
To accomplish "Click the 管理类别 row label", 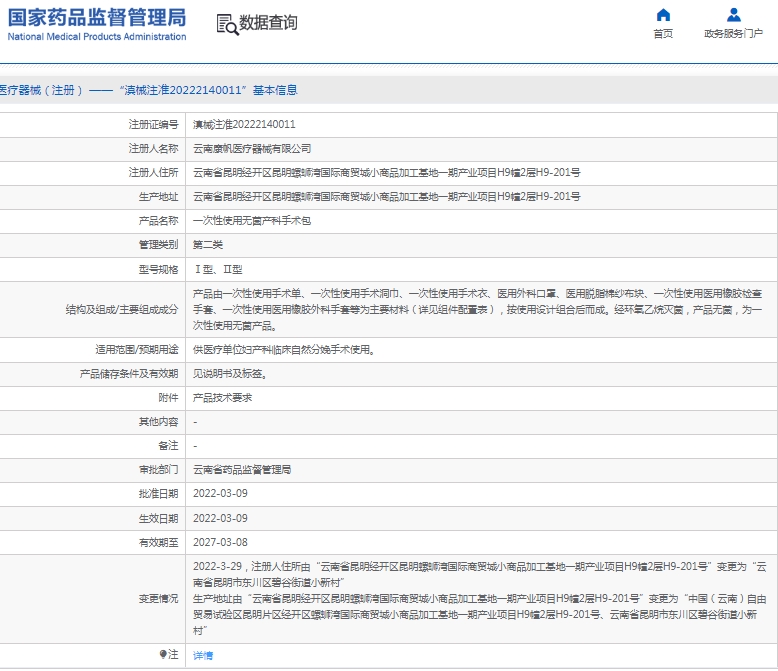I will point(158,245).
